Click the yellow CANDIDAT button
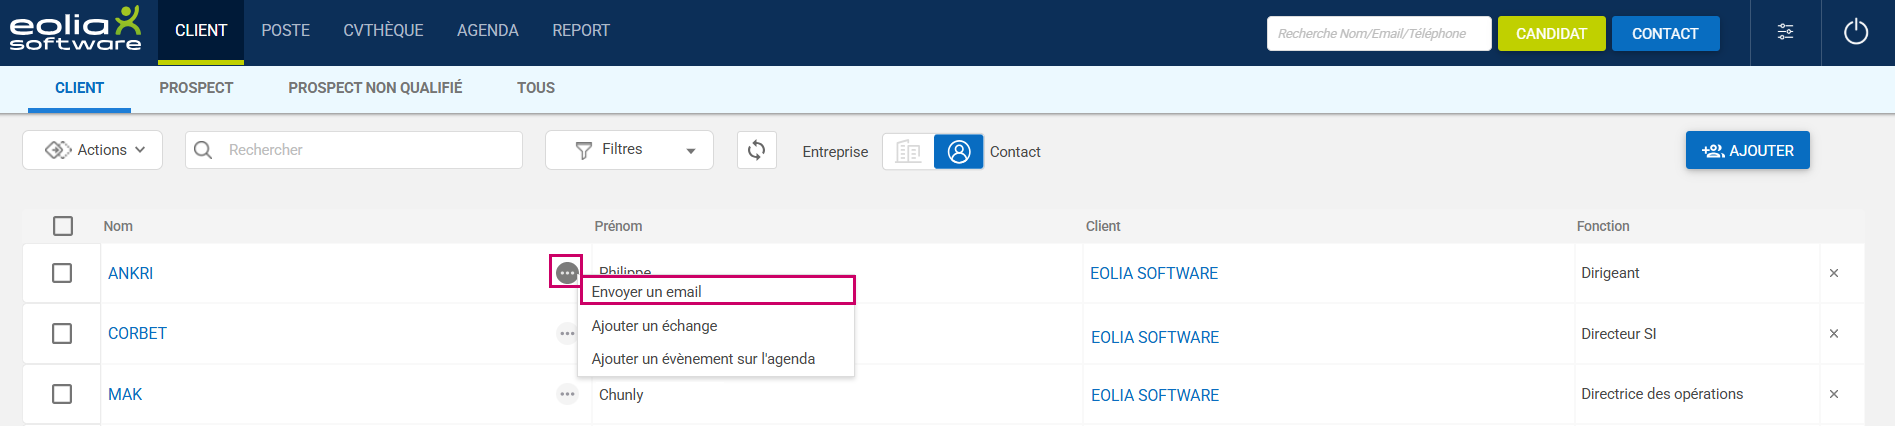Viewport: 1895px width, 426px height. (x=1551, y=33)
